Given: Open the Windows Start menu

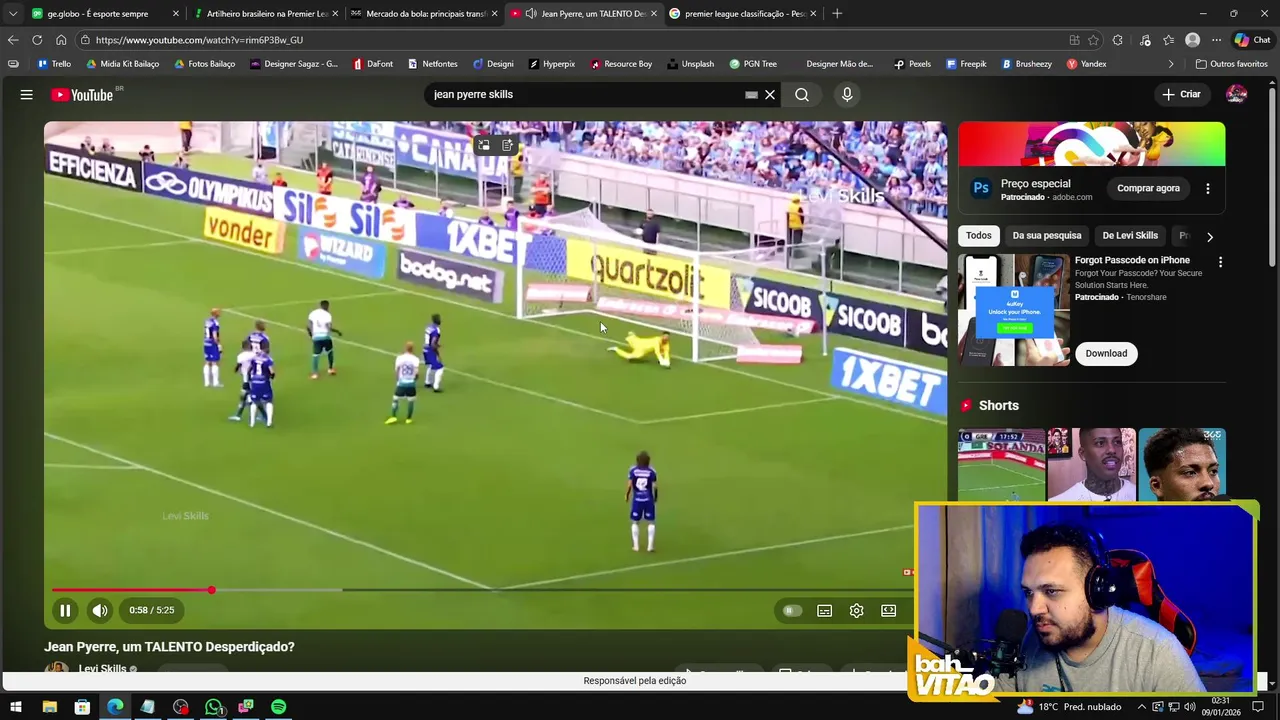Looking at the screenshot, I should 16,707.
